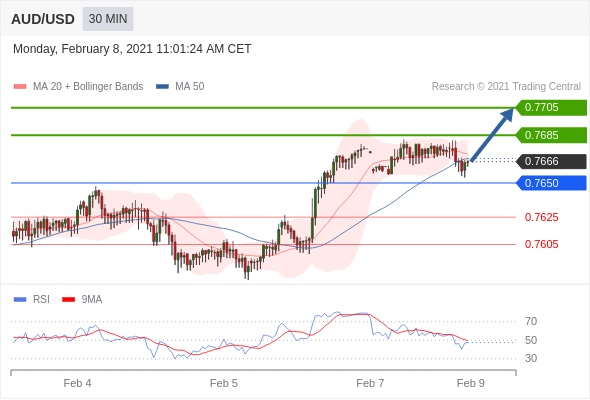The image size is (590, 400).
Task: Click the pink MA 20 legend swatch
Action: coord(20,87)
